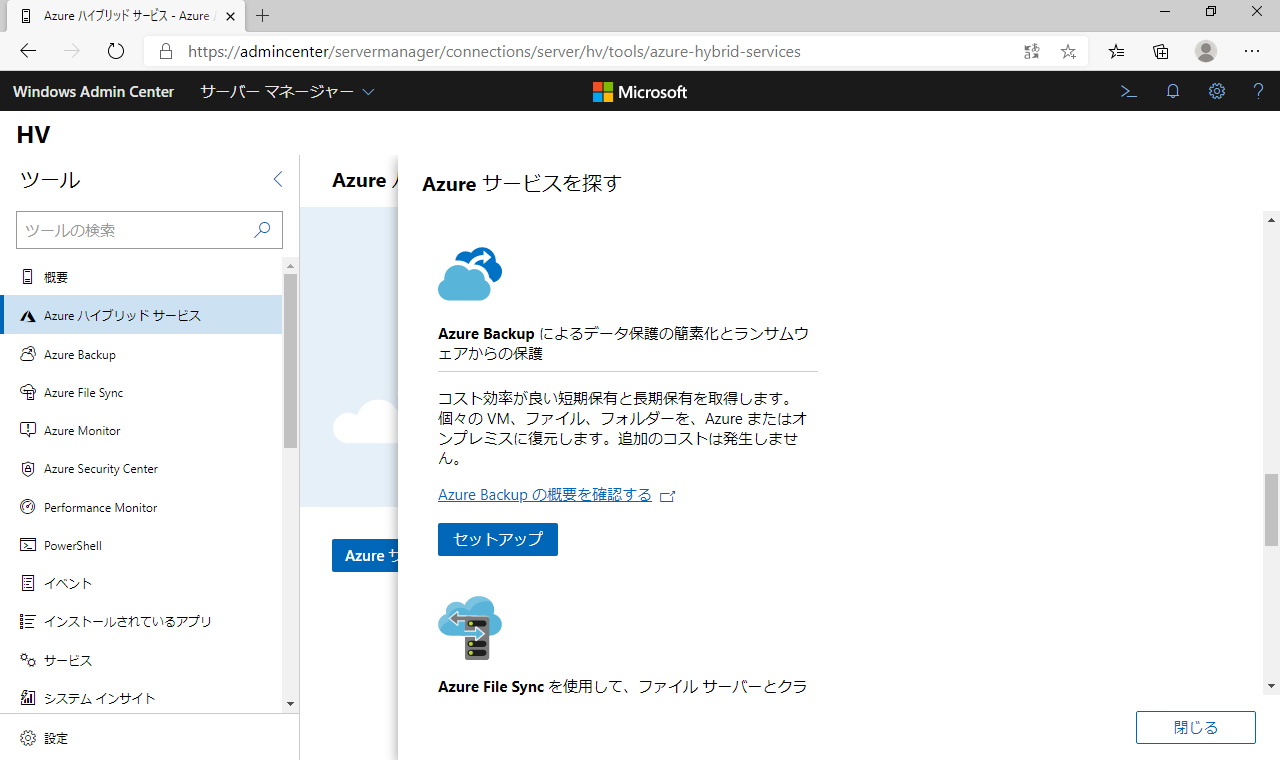Click the サービス gears icon

click(27, 660)
